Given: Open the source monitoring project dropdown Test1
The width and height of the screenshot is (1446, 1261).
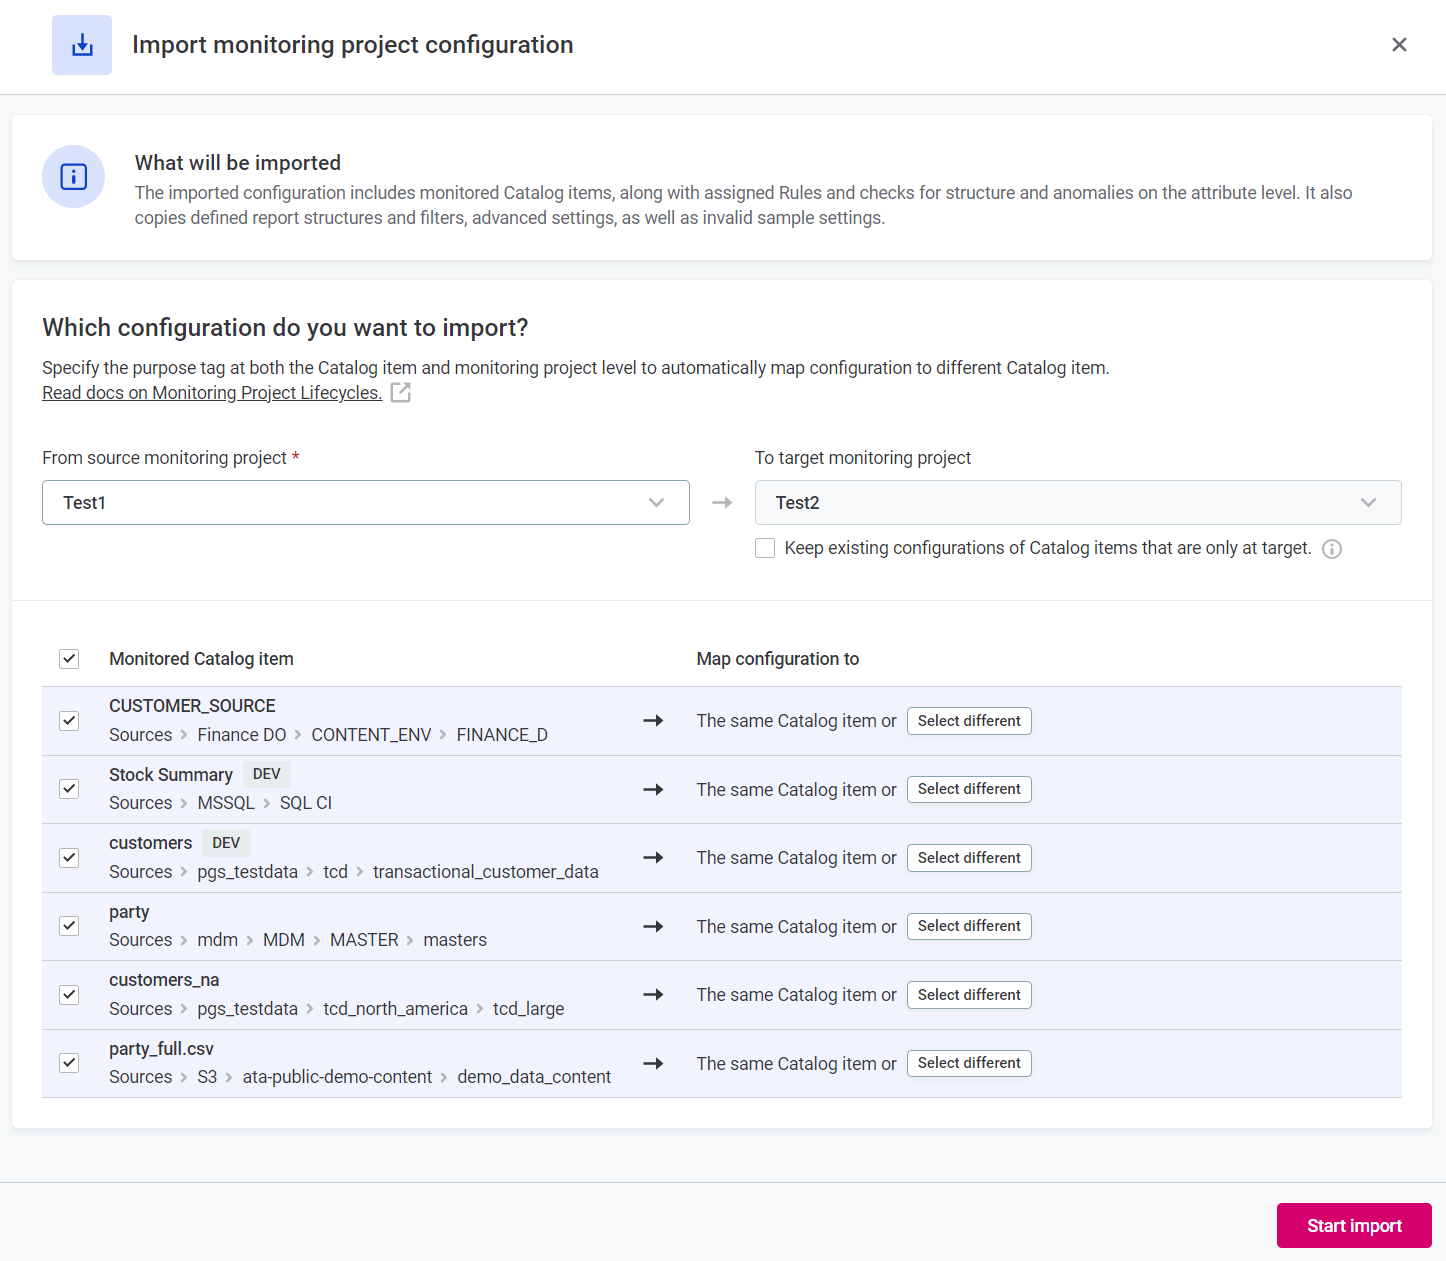Looking at the screenshot, I should (x=365, y=503).
